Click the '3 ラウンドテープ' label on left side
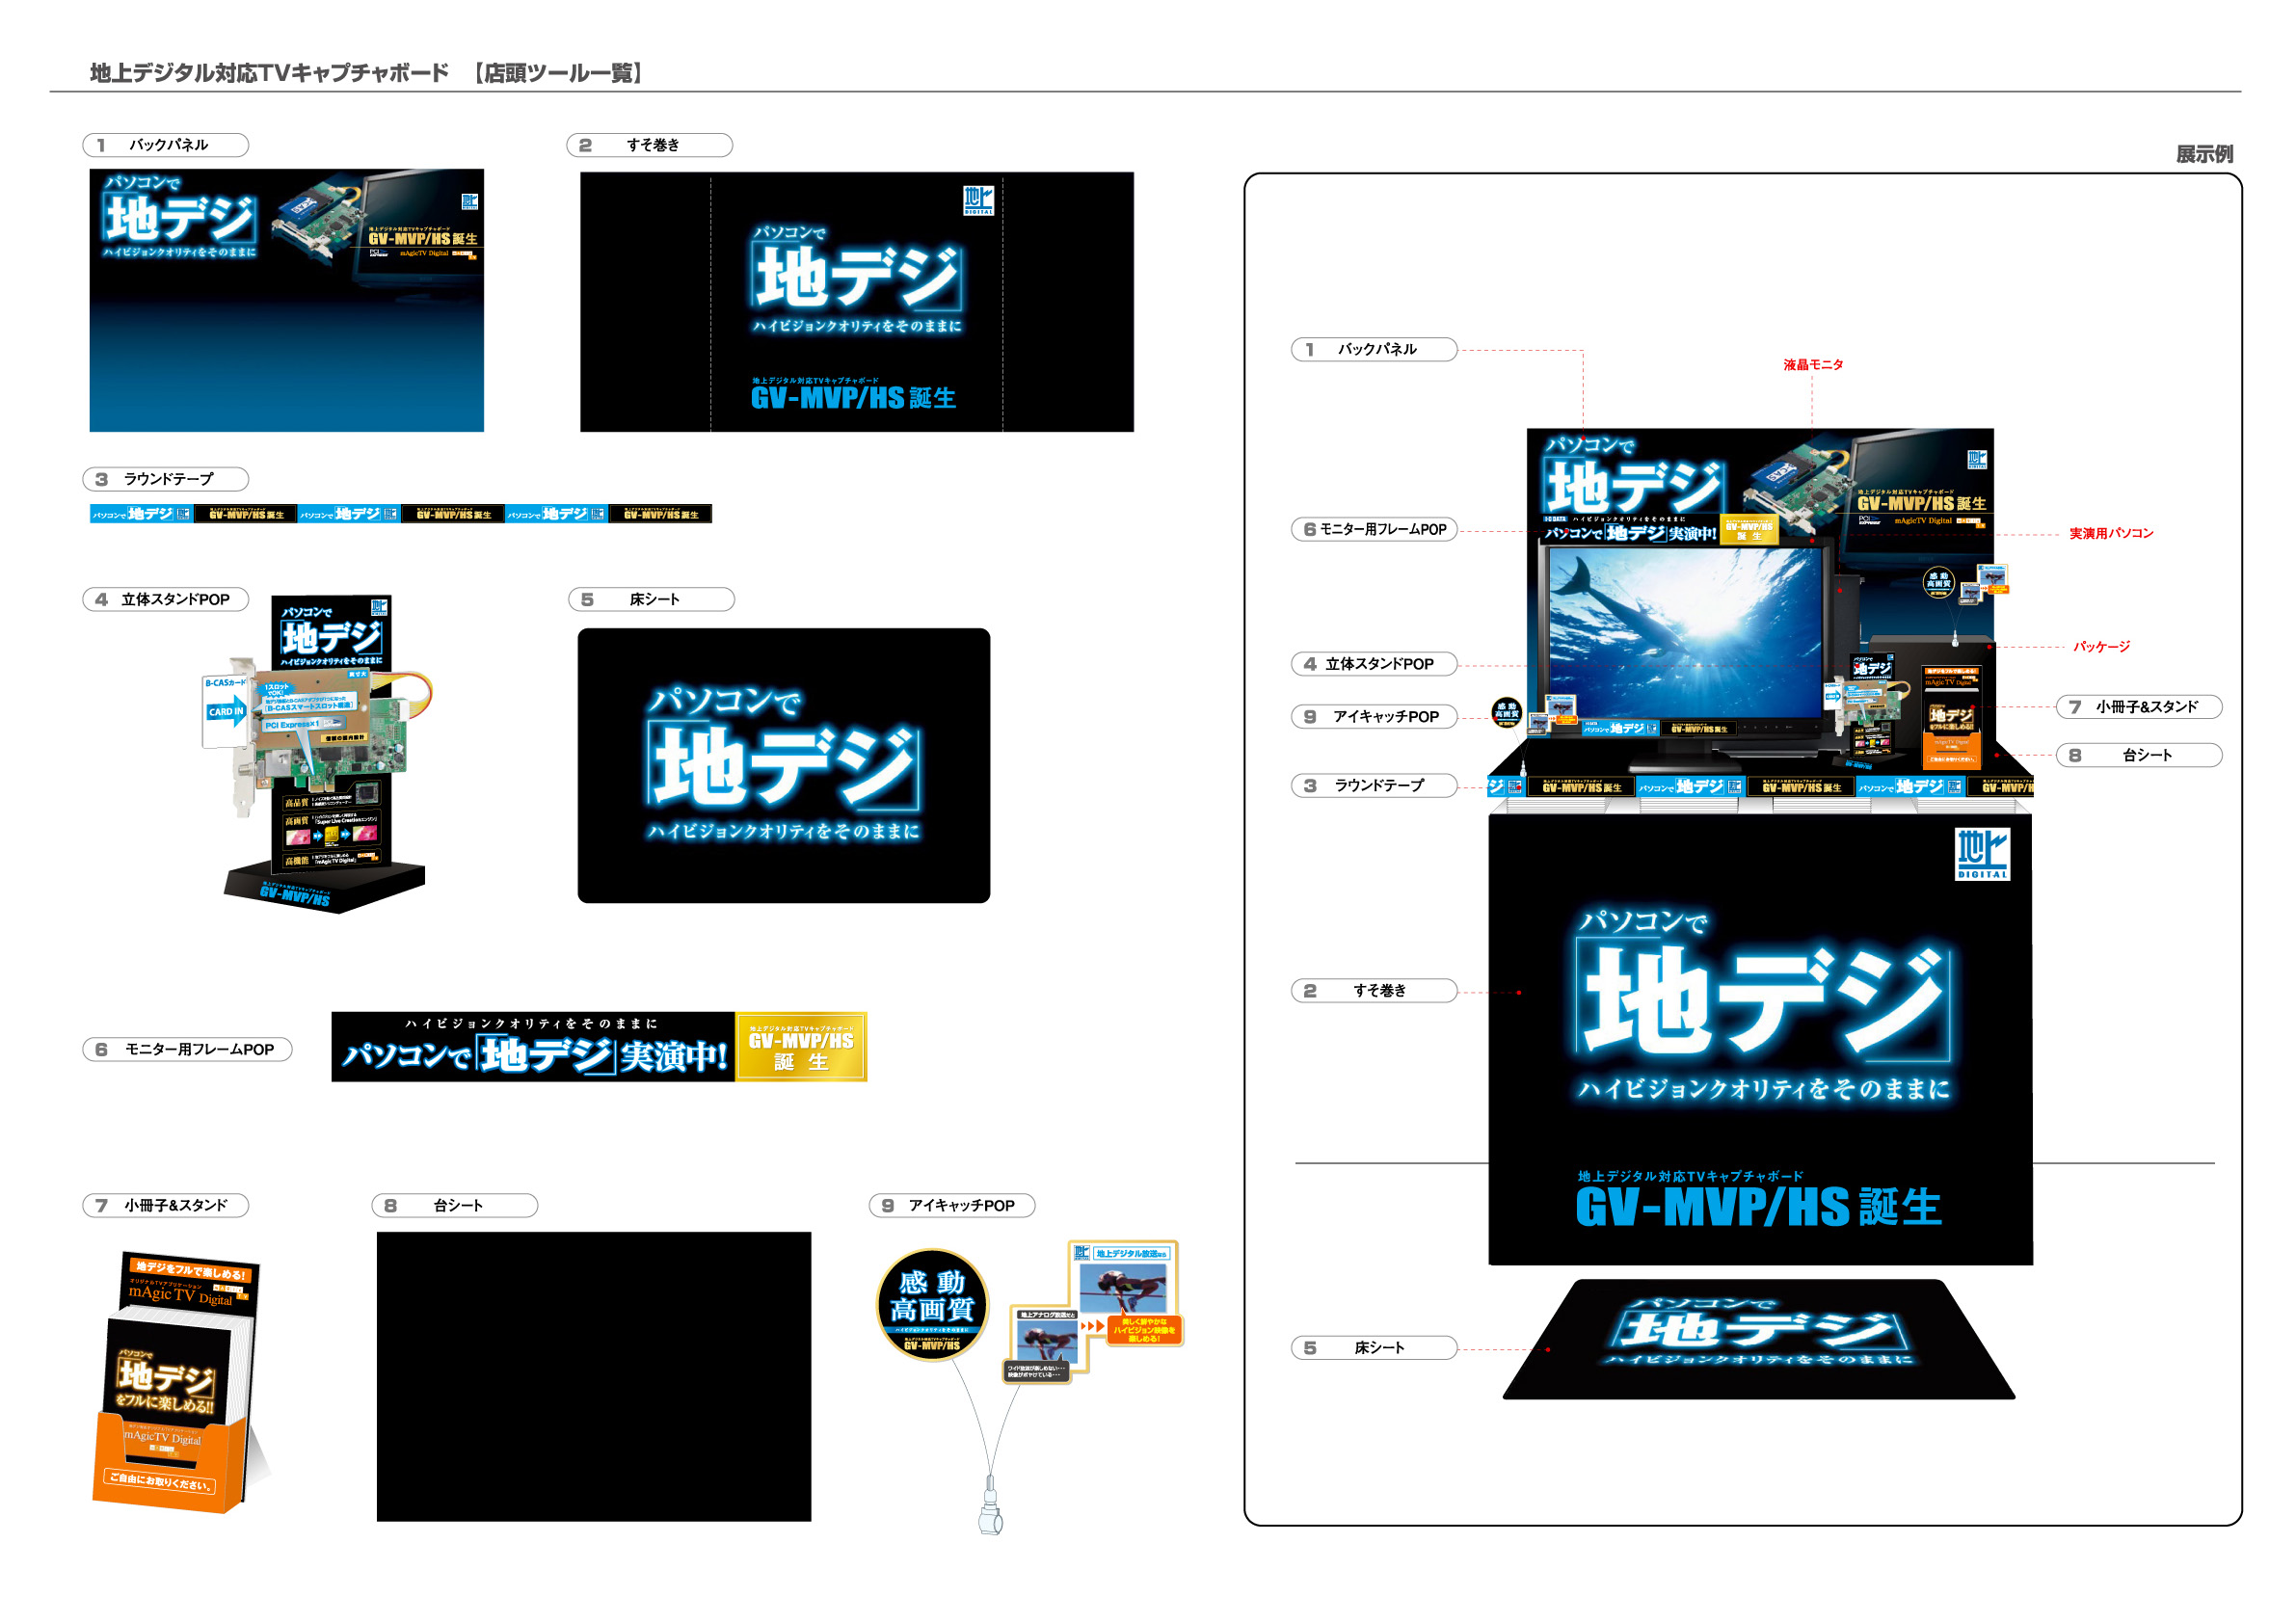The image size is (2296, 1623). [165, 479]
